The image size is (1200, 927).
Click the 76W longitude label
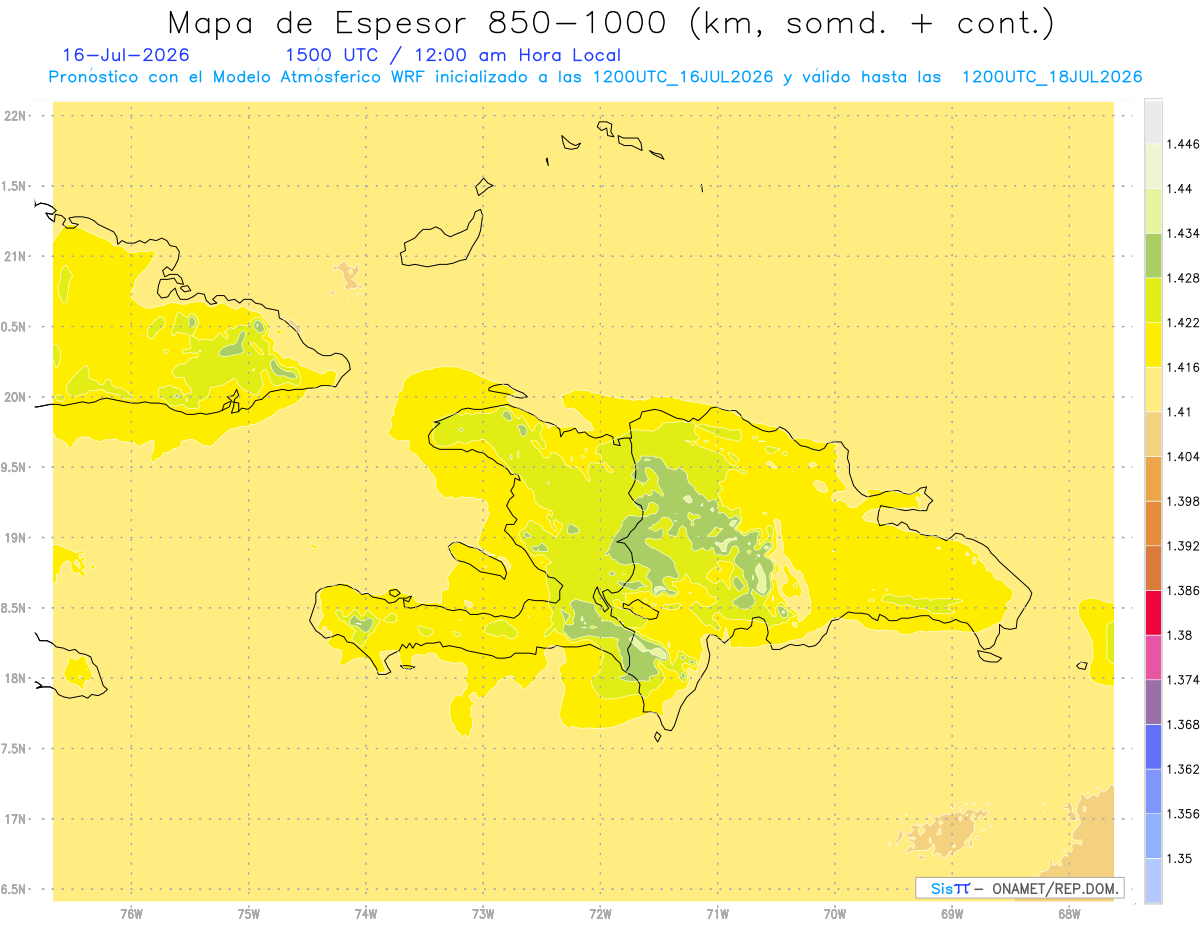coord(131,913)
